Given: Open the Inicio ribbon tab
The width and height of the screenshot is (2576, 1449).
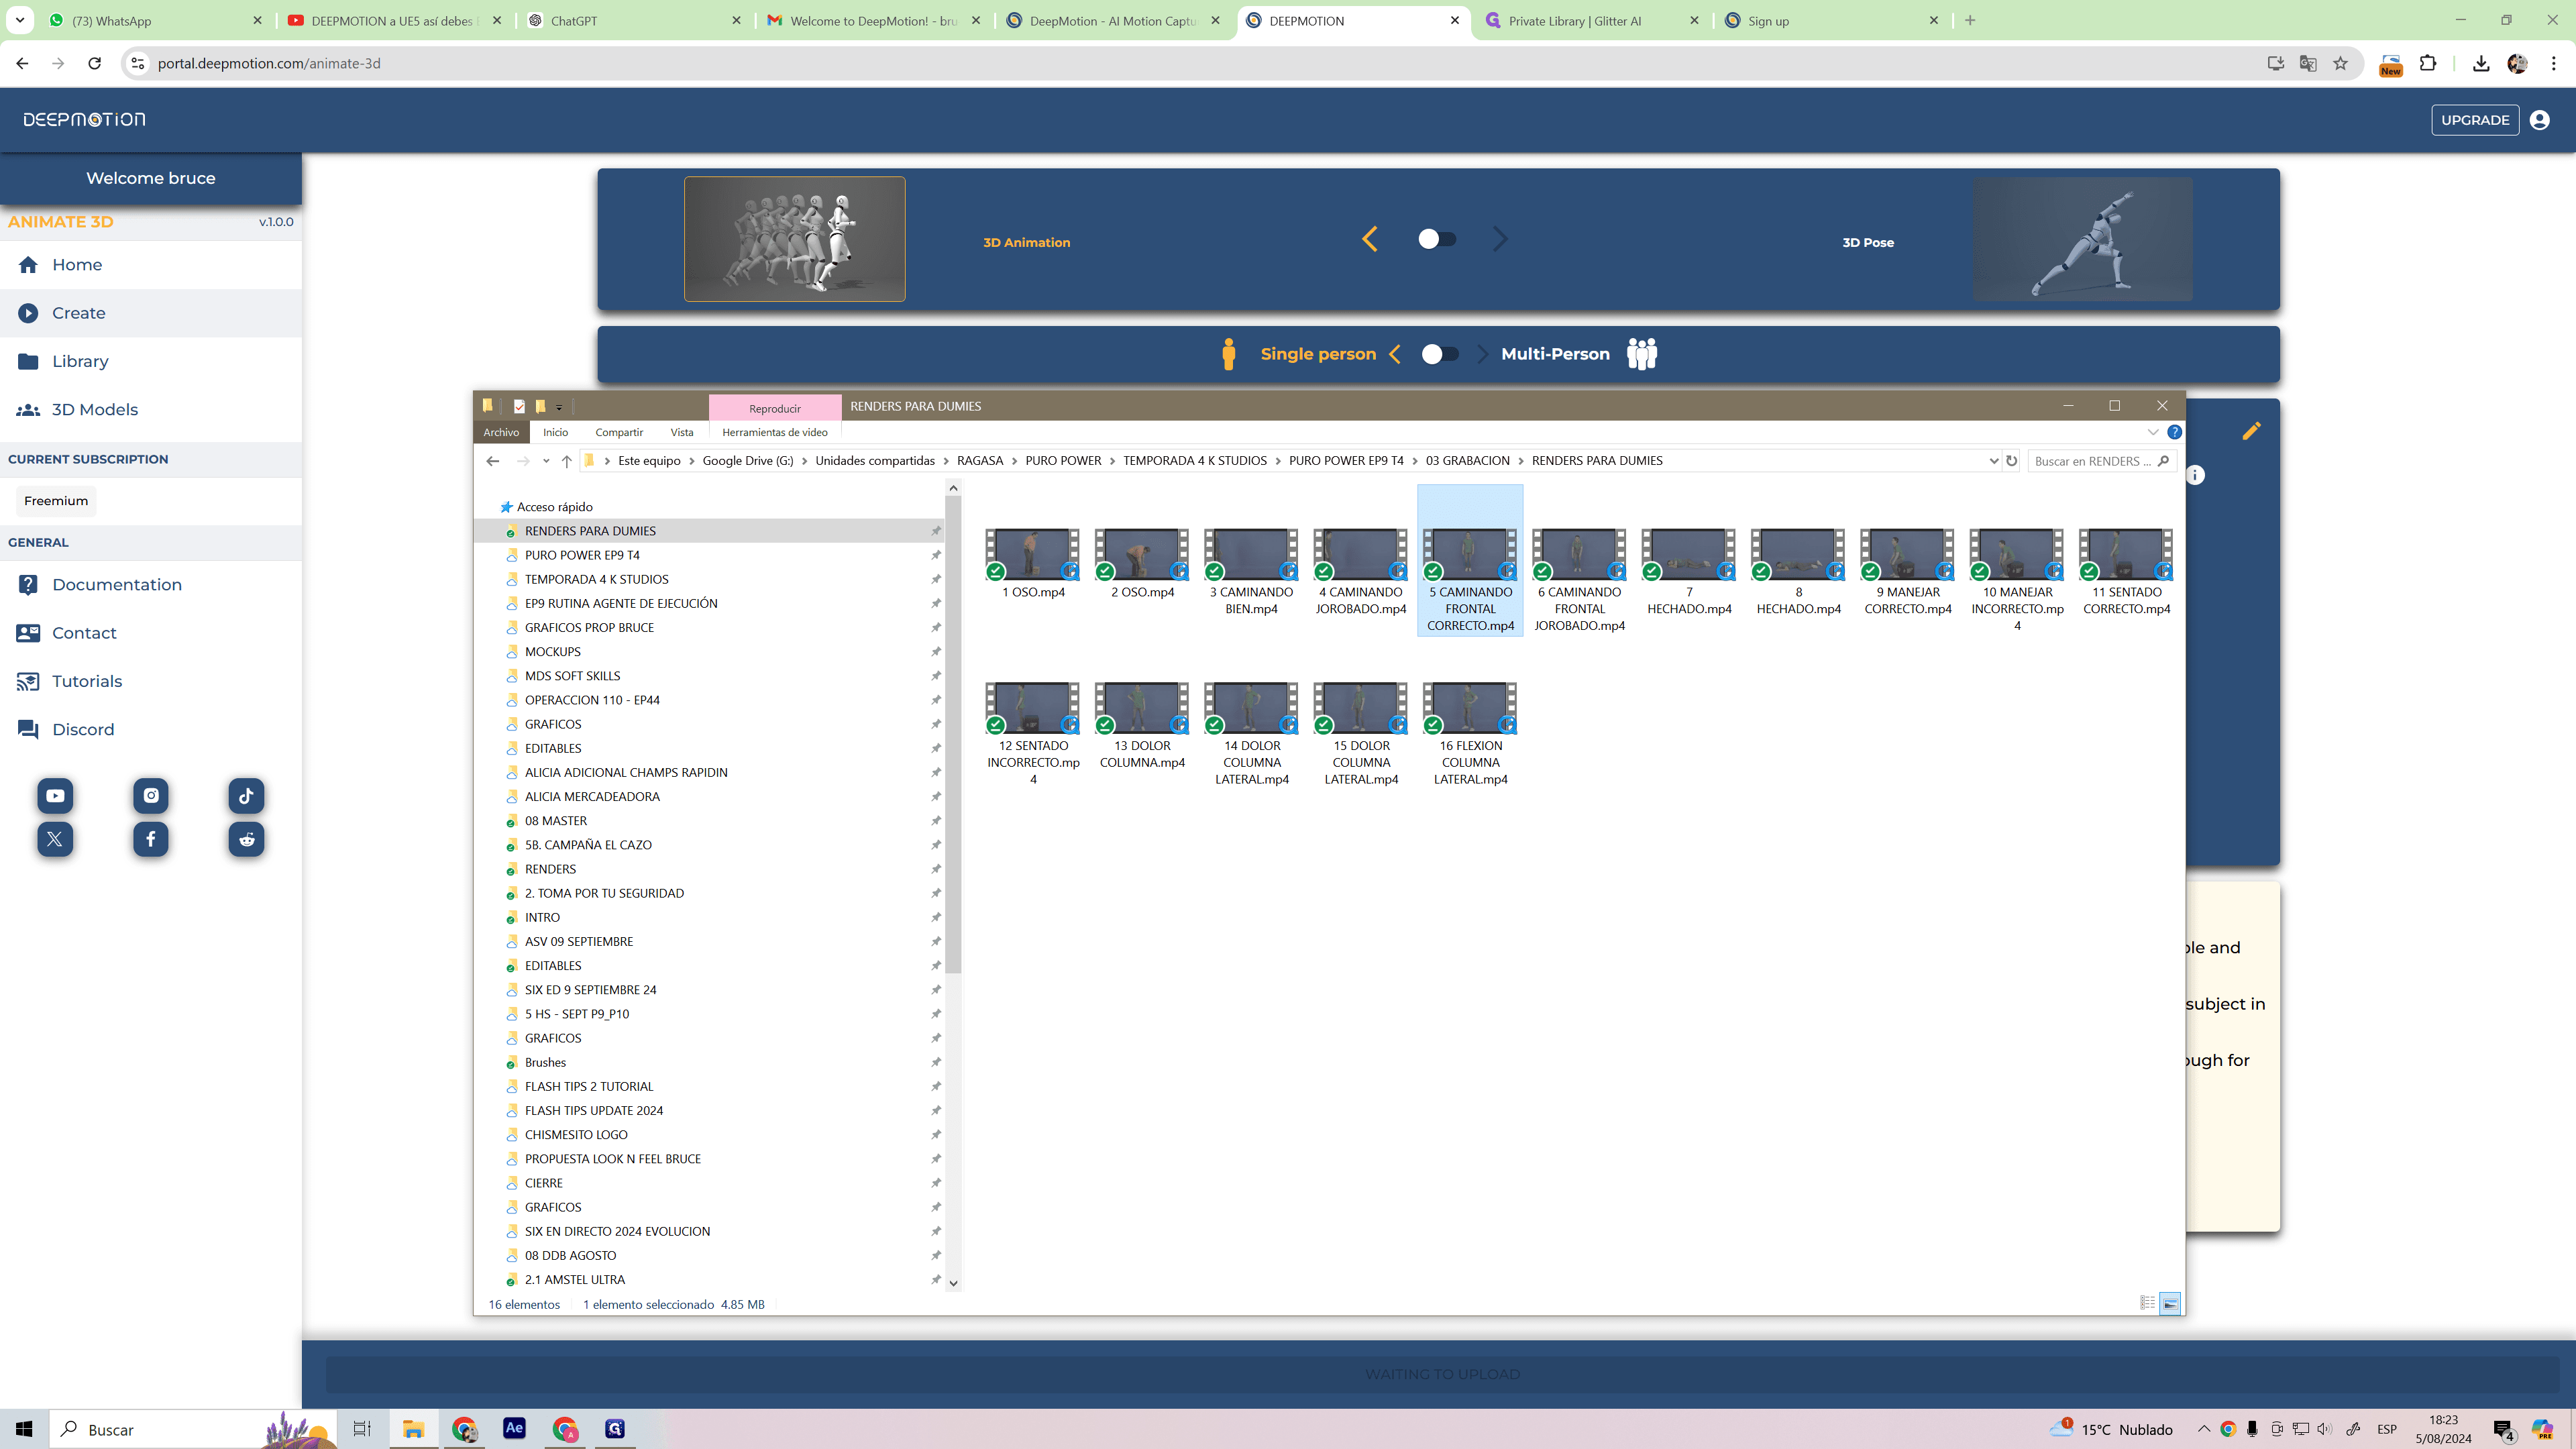Looking at the screenshot, I should (x=555, y=433).
